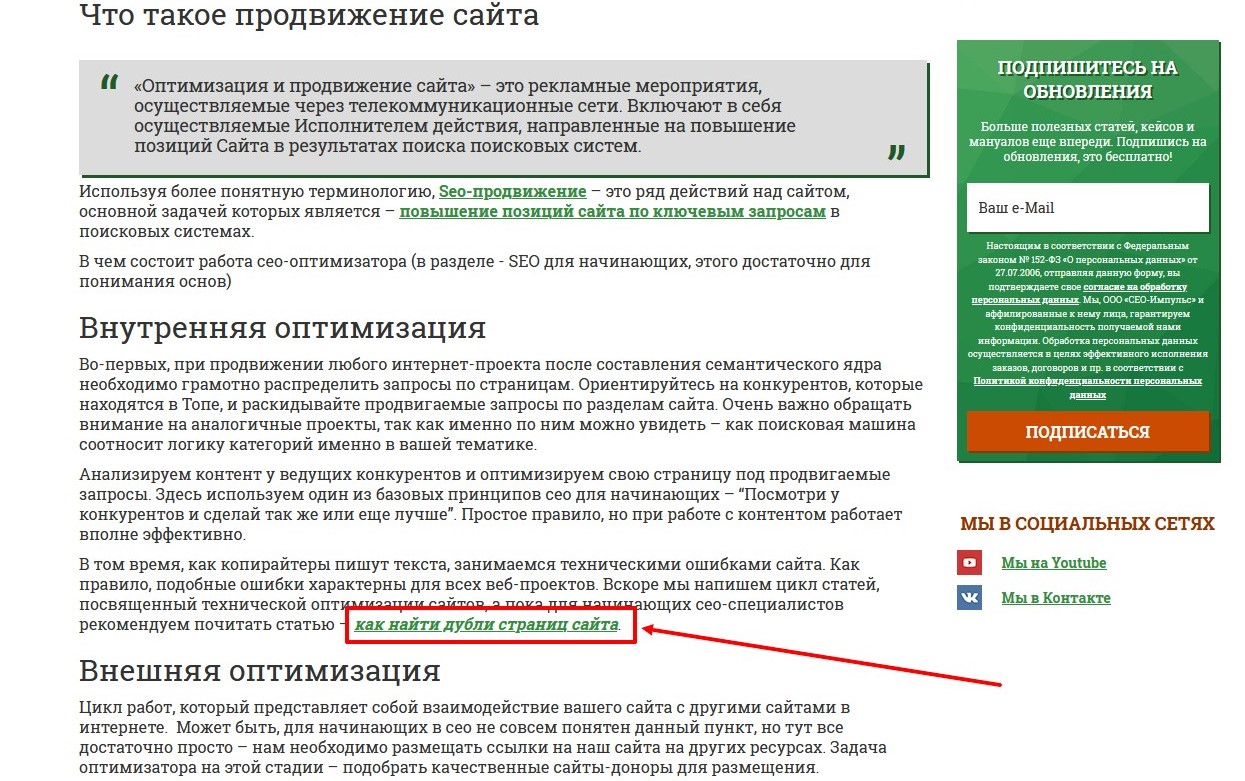Click the opening green quotation mark icon
The height and width of the screenshot is (781, 1245).
109,84
